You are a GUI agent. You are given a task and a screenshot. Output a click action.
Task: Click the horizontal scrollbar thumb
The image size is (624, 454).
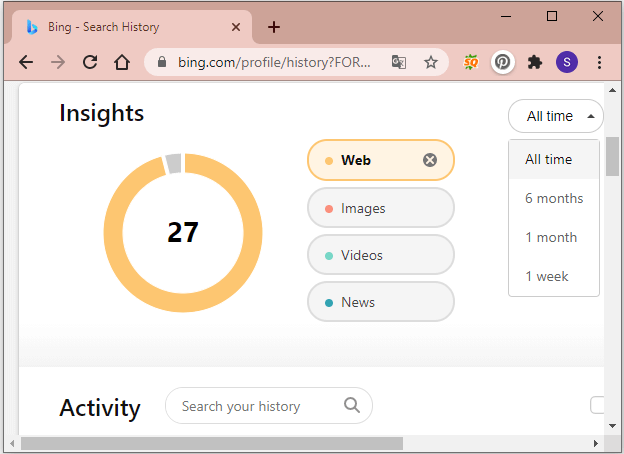coord(212,443)
